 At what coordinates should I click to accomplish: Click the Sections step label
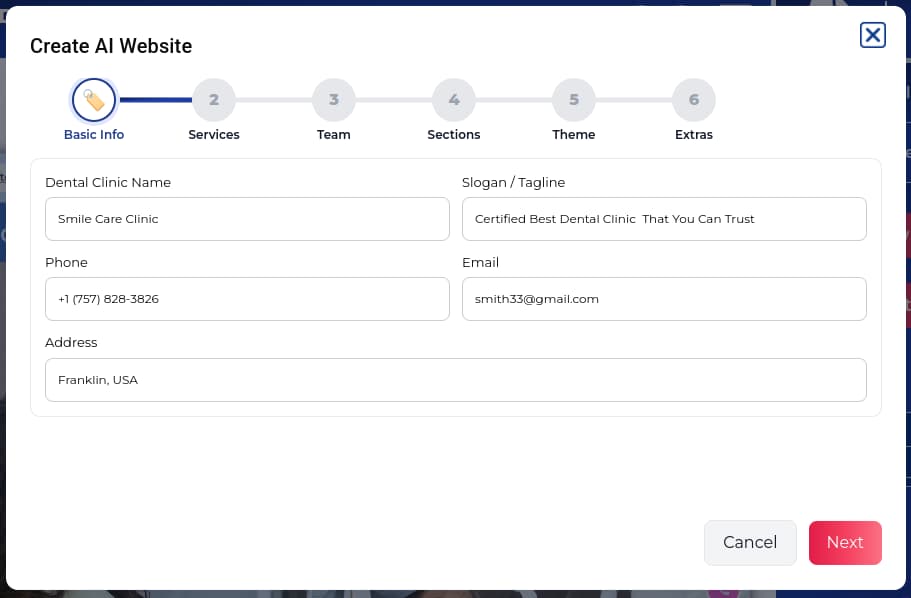tap(454, 135)
